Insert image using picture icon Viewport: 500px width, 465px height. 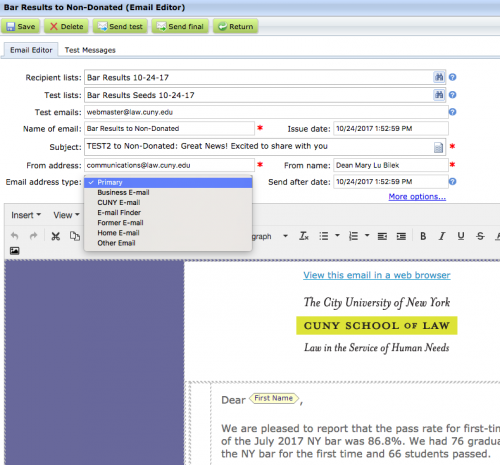pyautogui.click(x=15, y=251)
